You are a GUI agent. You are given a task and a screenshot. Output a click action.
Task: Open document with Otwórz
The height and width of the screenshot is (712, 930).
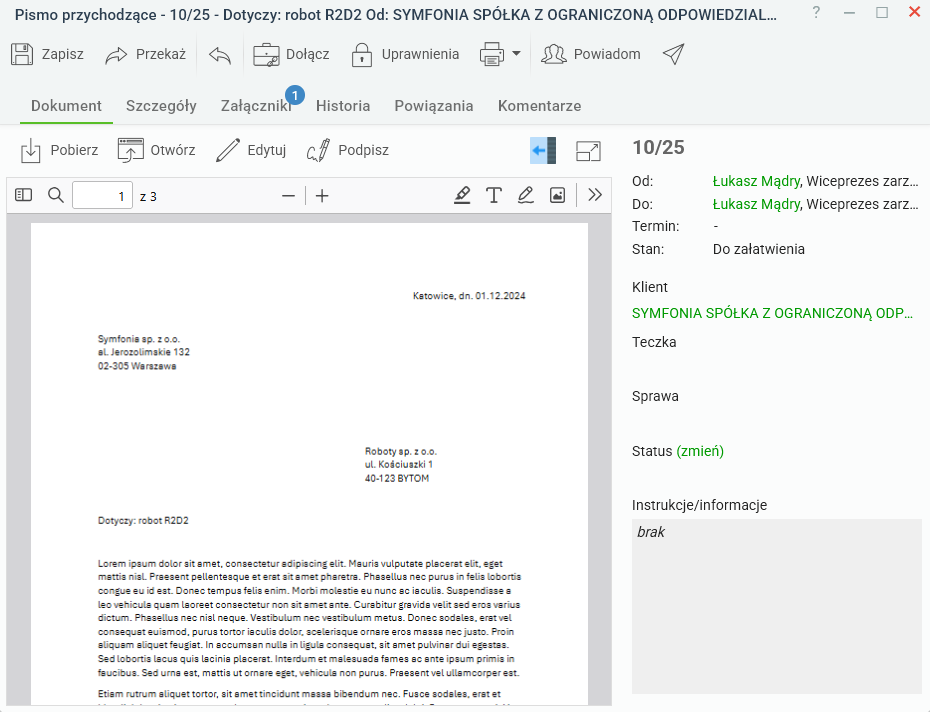(157, 150)
